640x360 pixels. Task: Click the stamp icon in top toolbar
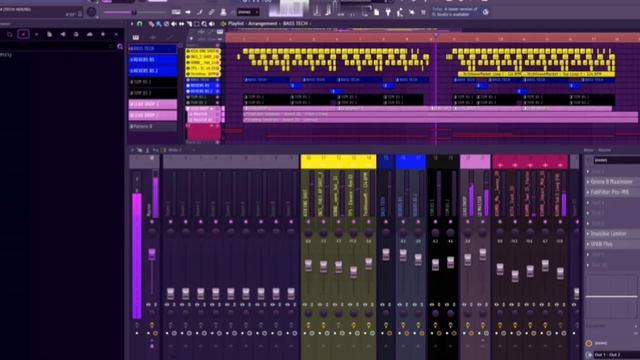(223, 12)
